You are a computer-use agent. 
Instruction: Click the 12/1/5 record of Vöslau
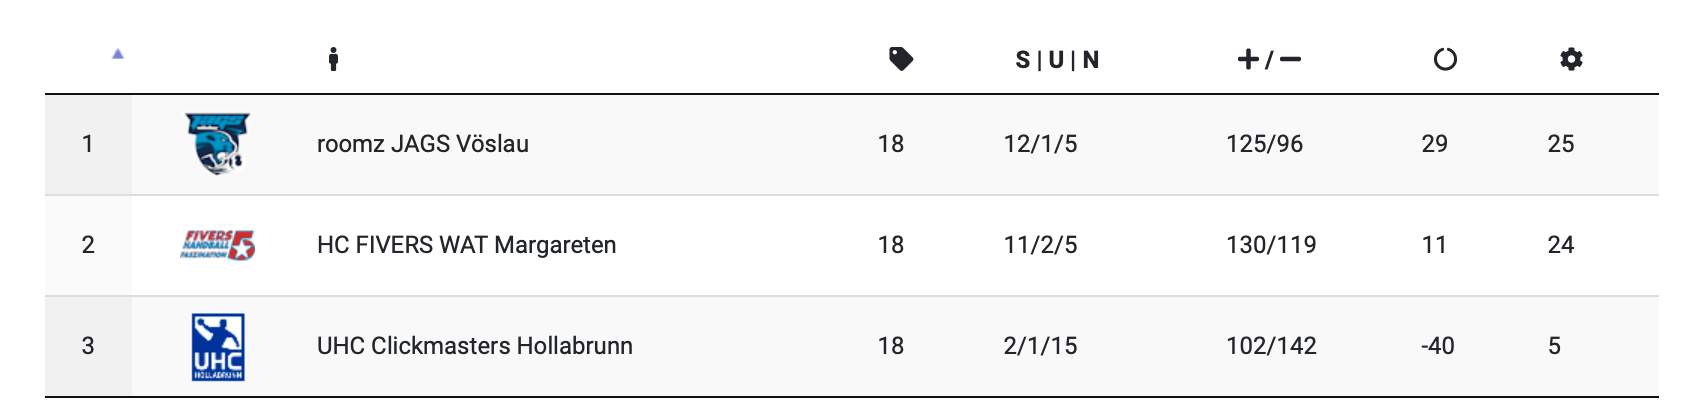click(x=1040, y=144)
